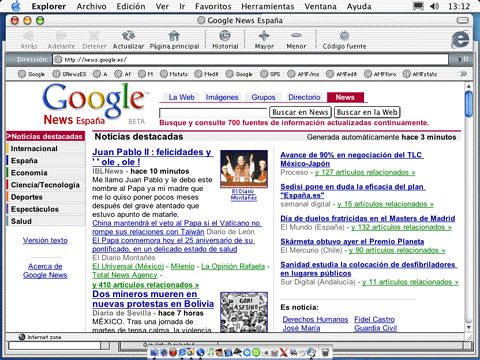Click the Buscar en la Web button
This screenshot has height=360, width=480.
coord(367,112)
